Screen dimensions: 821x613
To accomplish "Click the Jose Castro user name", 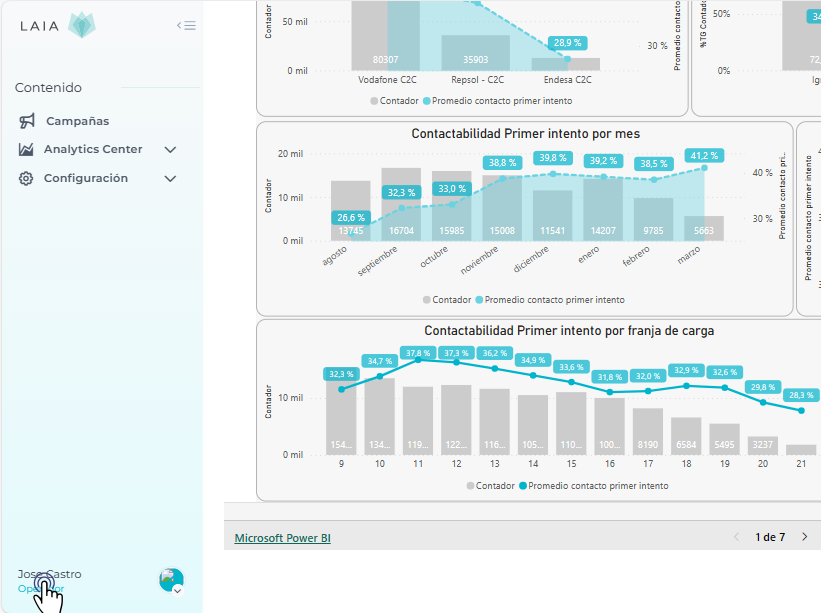I will [49, 574].
